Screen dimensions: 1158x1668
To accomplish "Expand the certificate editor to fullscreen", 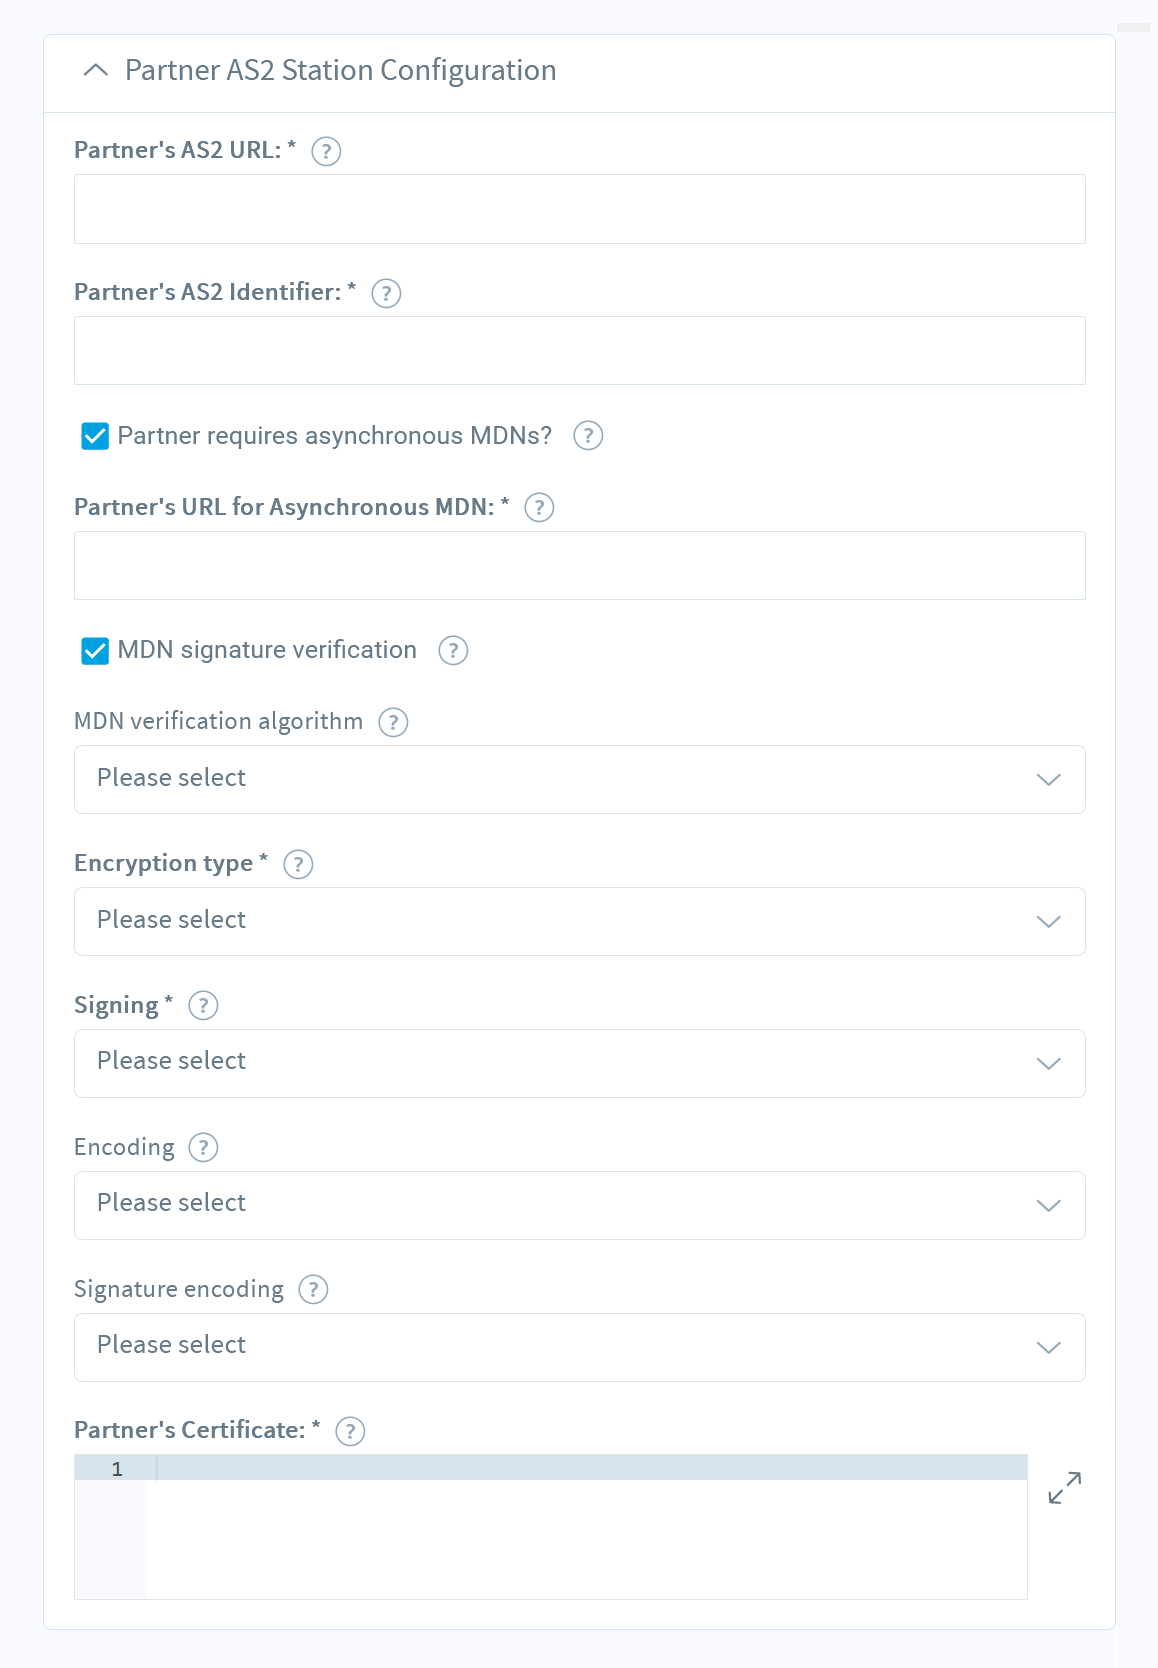I will pyautogui.click(x=1065, y=1487).
